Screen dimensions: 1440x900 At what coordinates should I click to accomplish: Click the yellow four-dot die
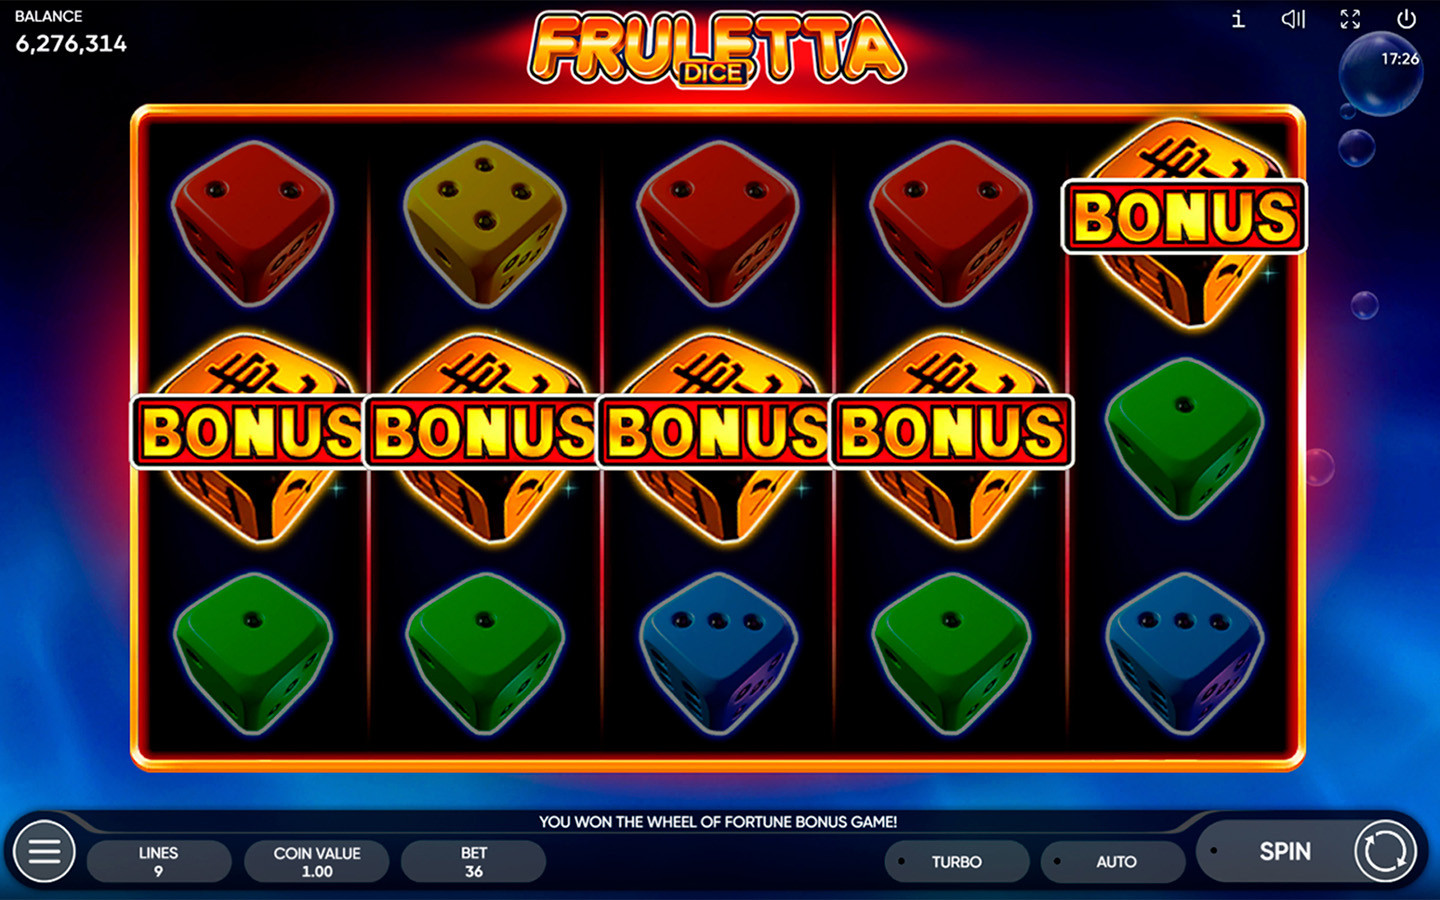[485, 222]
